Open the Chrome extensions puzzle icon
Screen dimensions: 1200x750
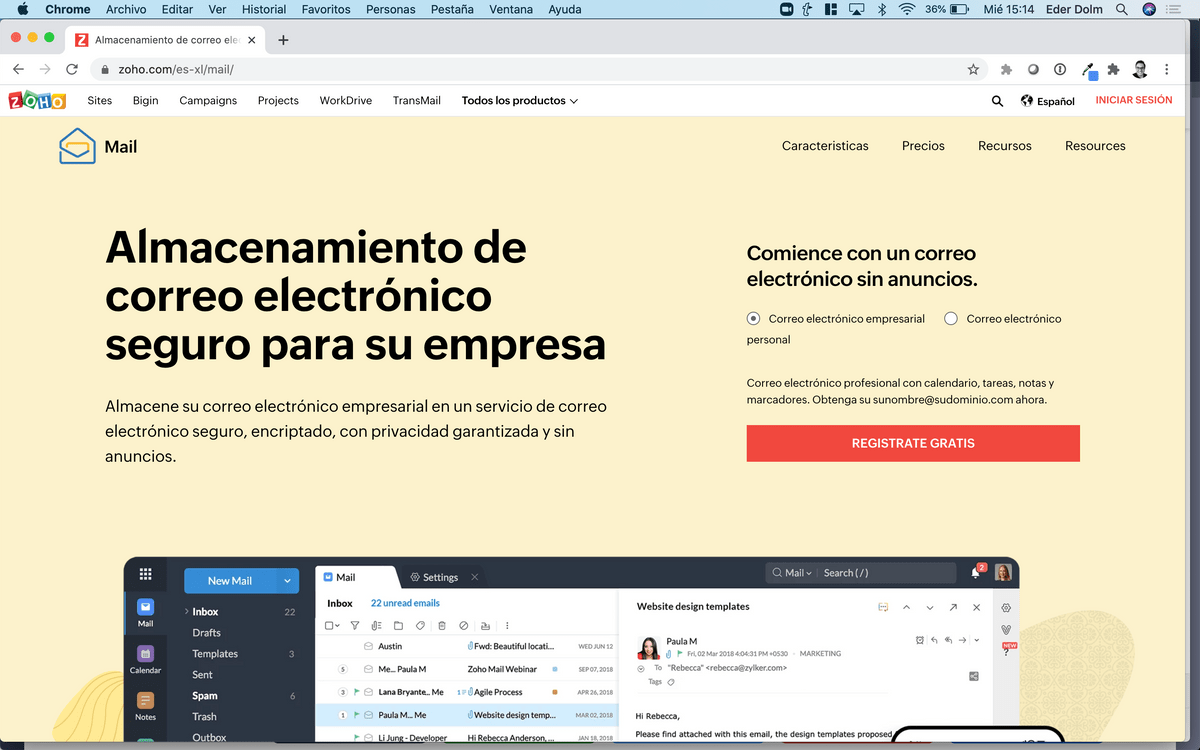pyautogui.click(x=1113, y=70)
